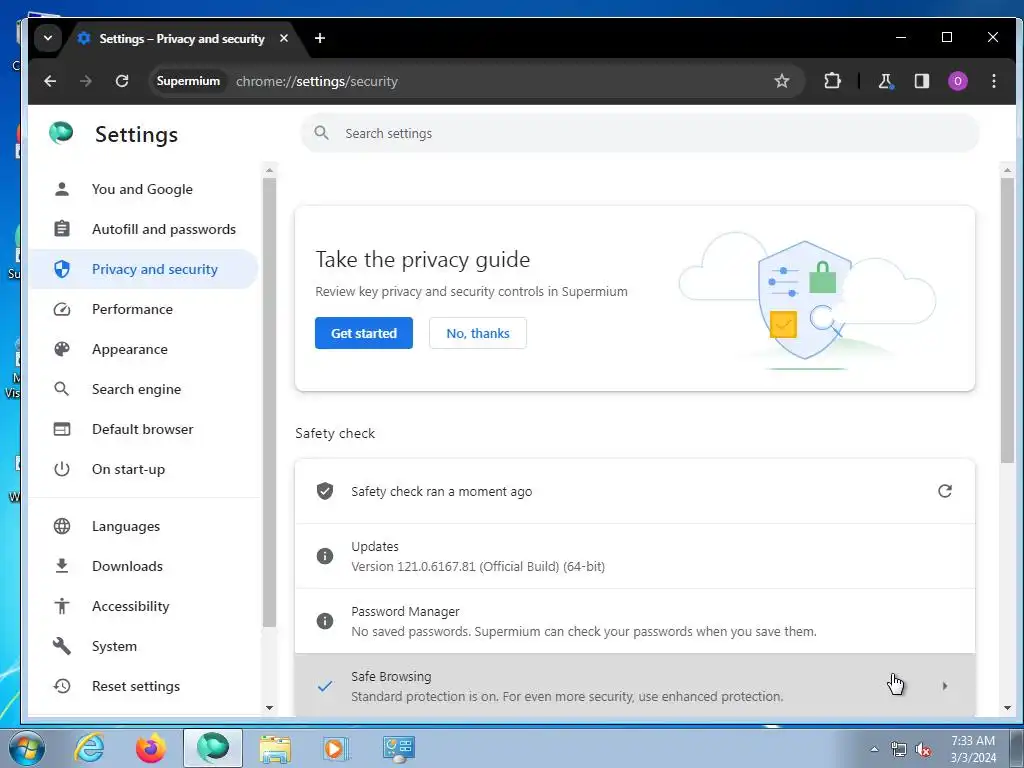Image resolution: width=1024 pixels, height=768 pixels.
Task: Expand the Safe Browsing row arrow
Action: click(944, 686)
